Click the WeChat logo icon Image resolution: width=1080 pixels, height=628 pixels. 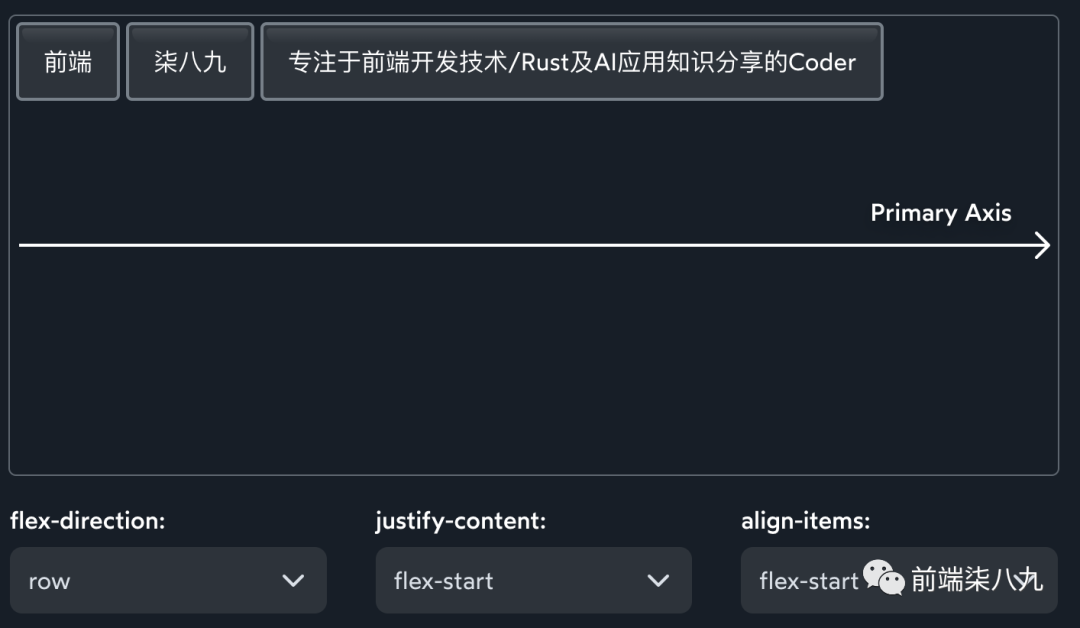[x=883, y=577]
